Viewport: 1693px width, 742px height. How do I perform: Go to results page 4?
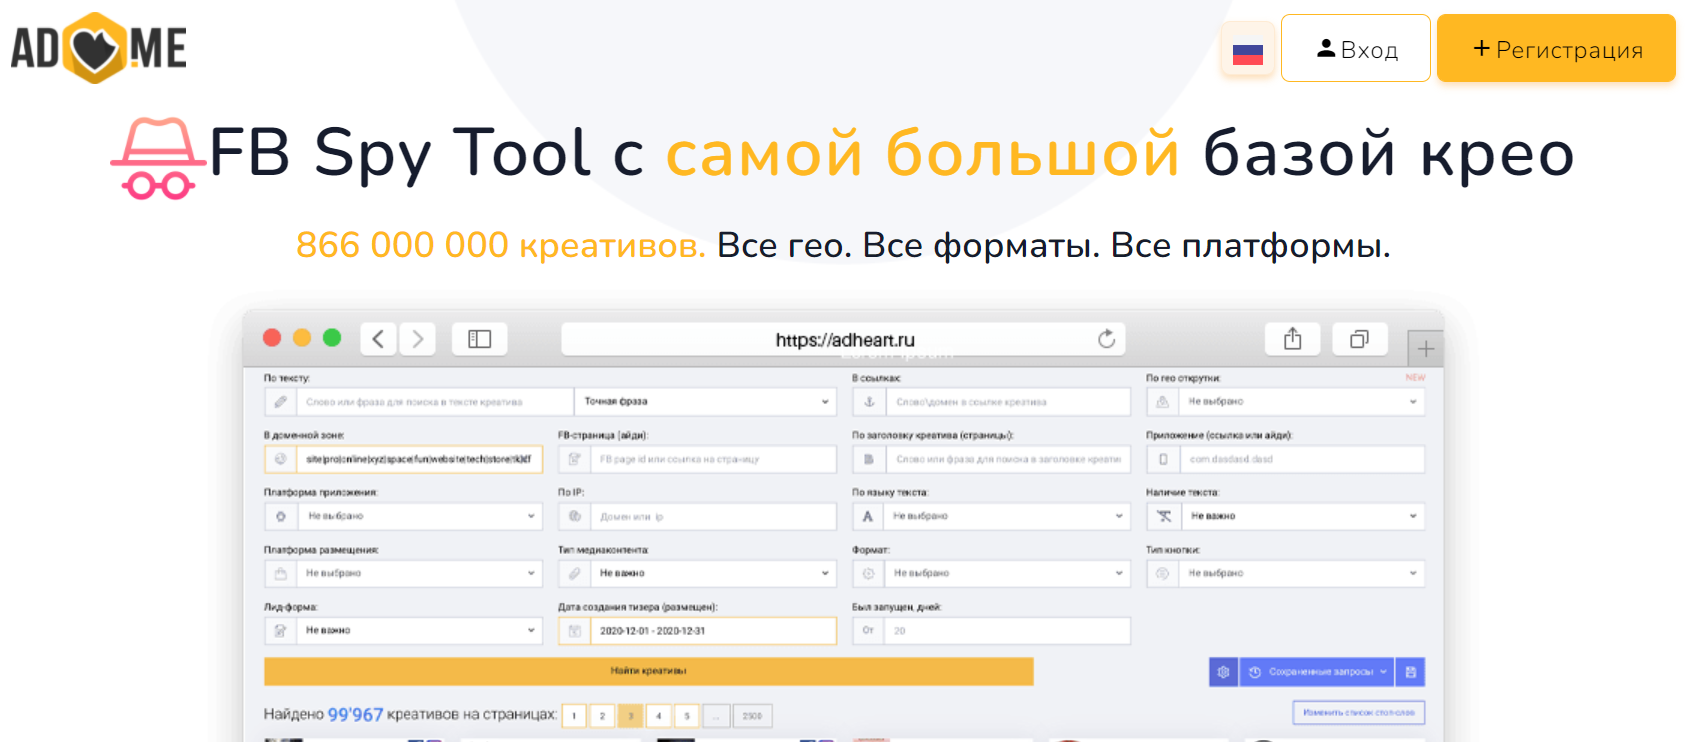point(658,716)
